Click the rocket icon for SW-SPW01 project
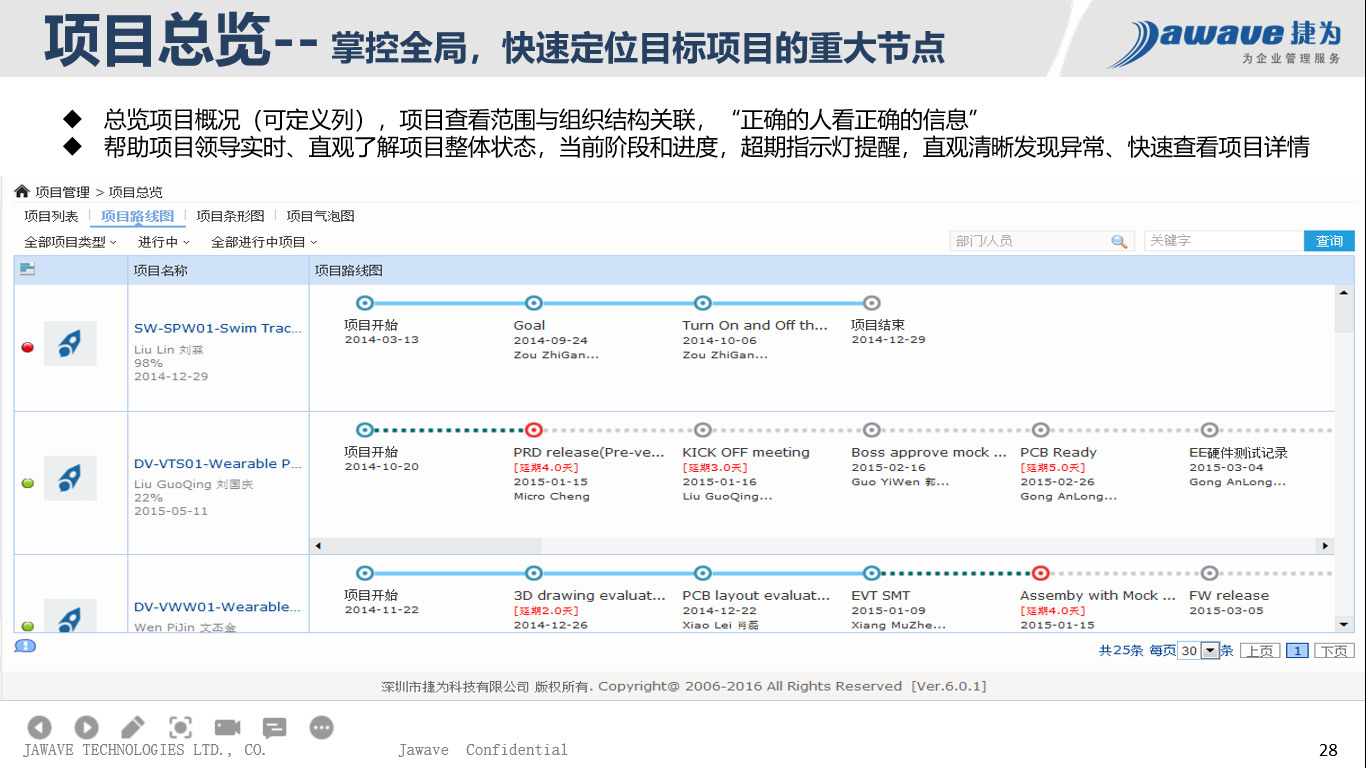Screen dimensions: 1366x768 coord(70,343)
